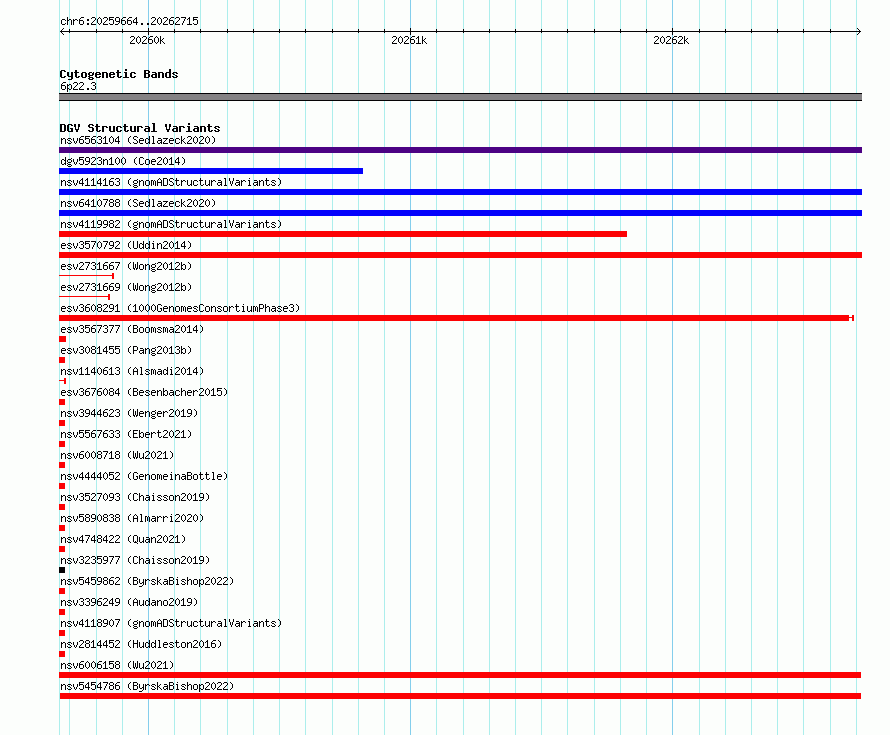Click the blue nsv4114163 variant bar

point(460,192)
